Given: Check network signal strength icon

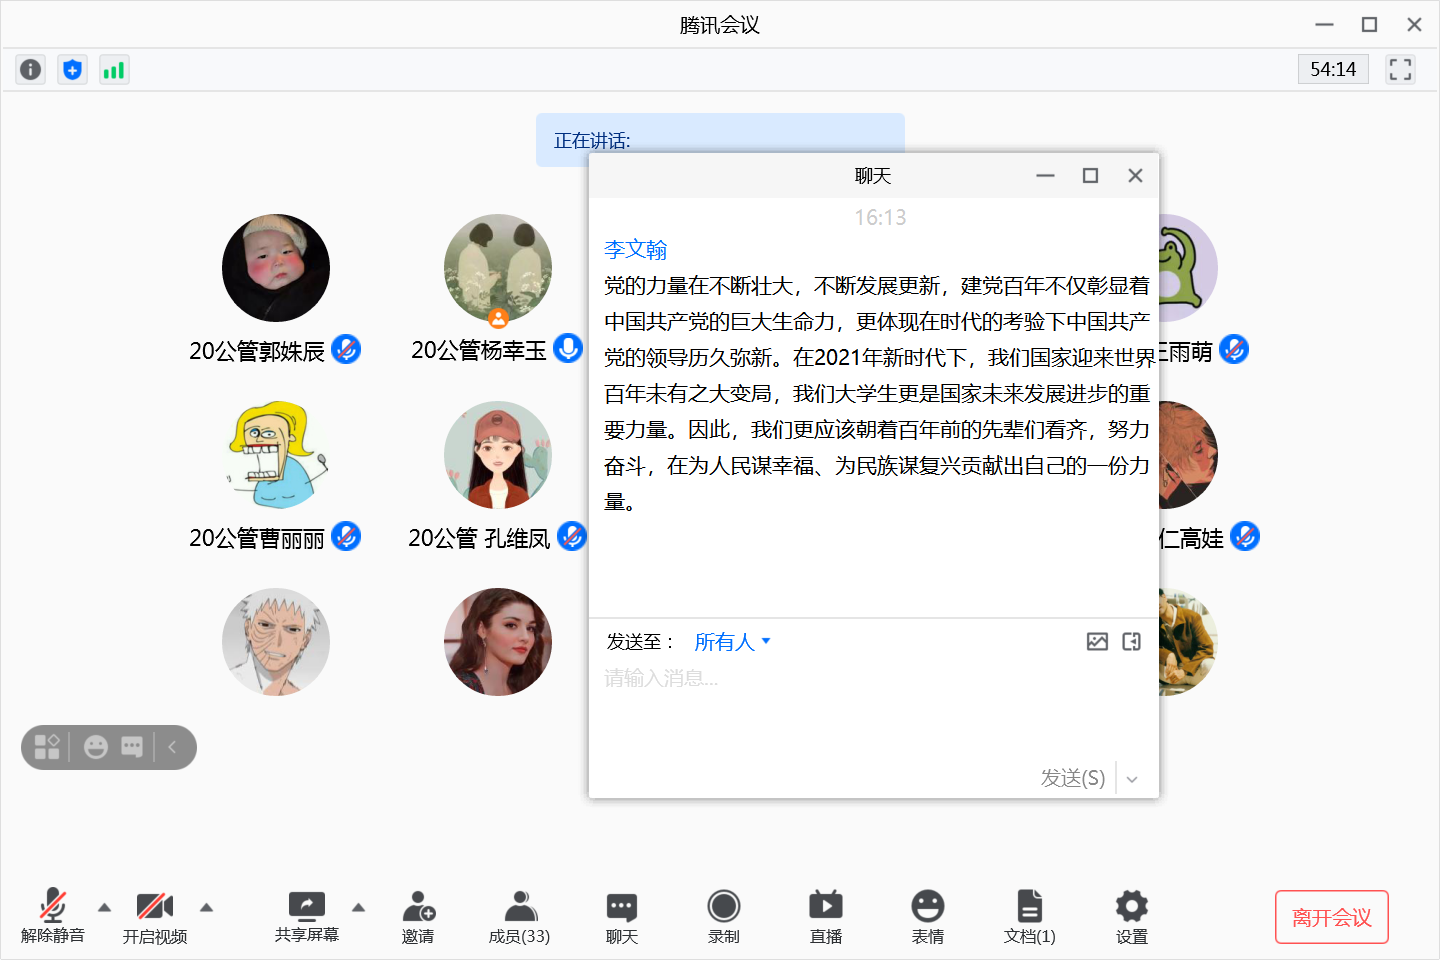Looking at the screenshot, I should [x=114, y=69].
